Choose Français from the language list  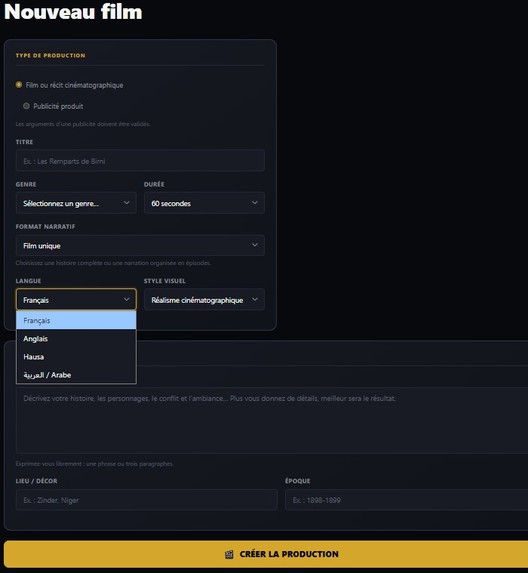coord(76,320)
